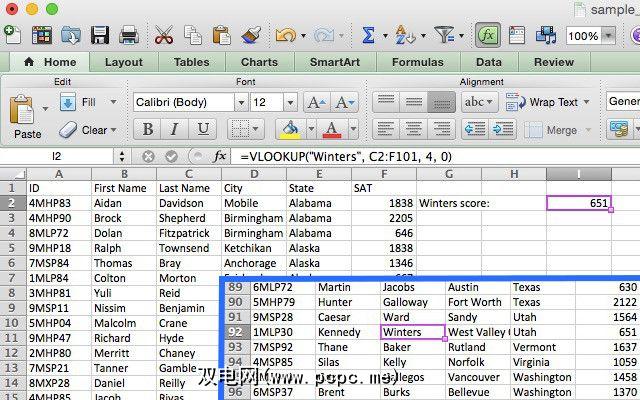The width and height of the screenshot is (640, 400).
Task: Click the AutoSum sigma icon
Action: [368, 36]
